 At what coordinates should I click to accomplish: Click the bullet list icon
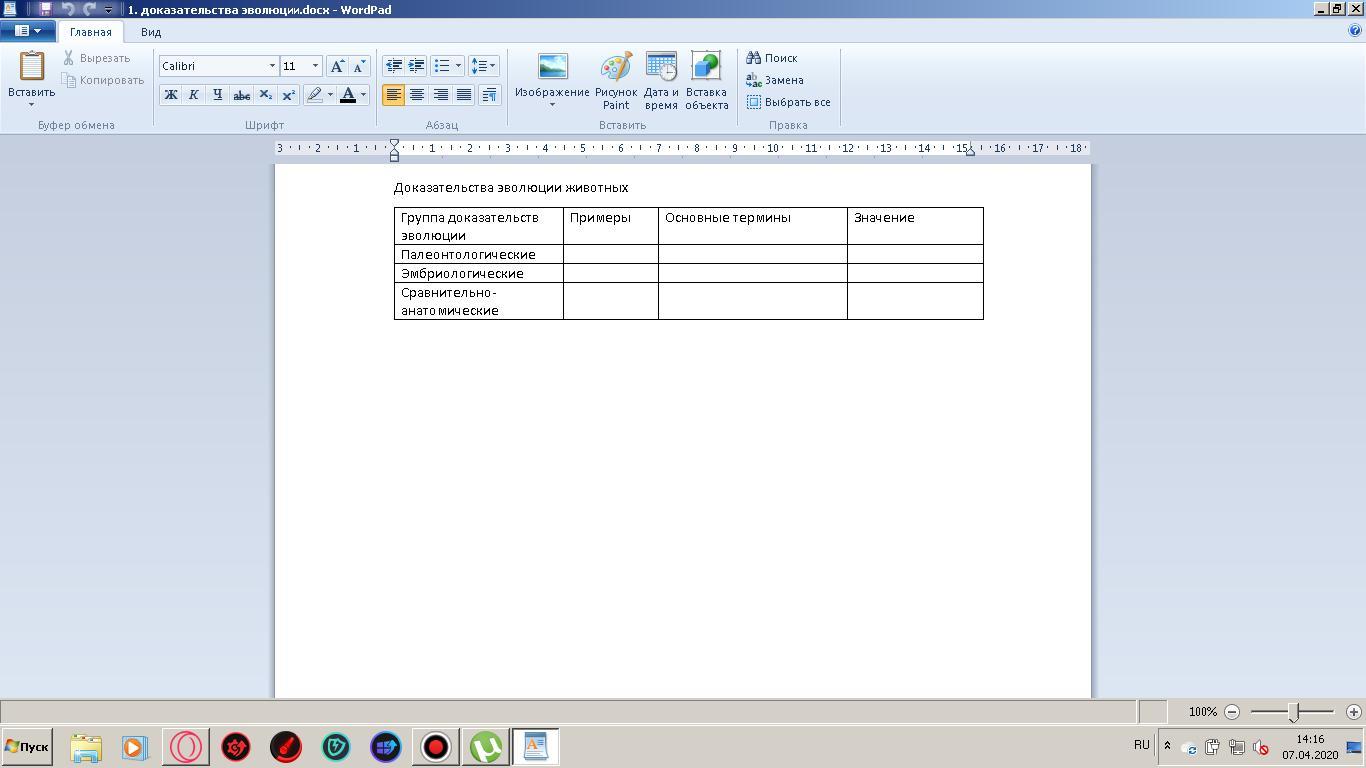click(442, 66)
